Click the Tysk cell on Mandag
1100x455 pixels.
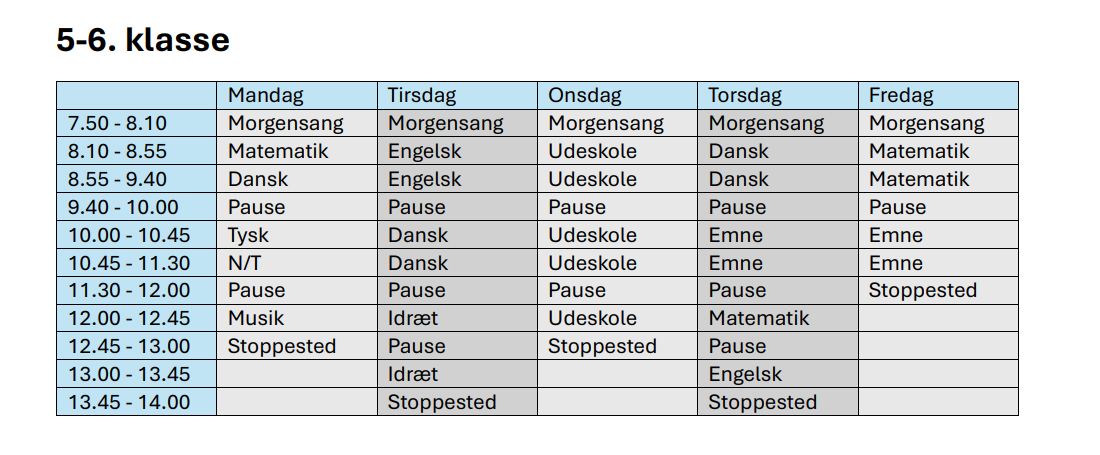pyautogui.click(x=296, y=236)
